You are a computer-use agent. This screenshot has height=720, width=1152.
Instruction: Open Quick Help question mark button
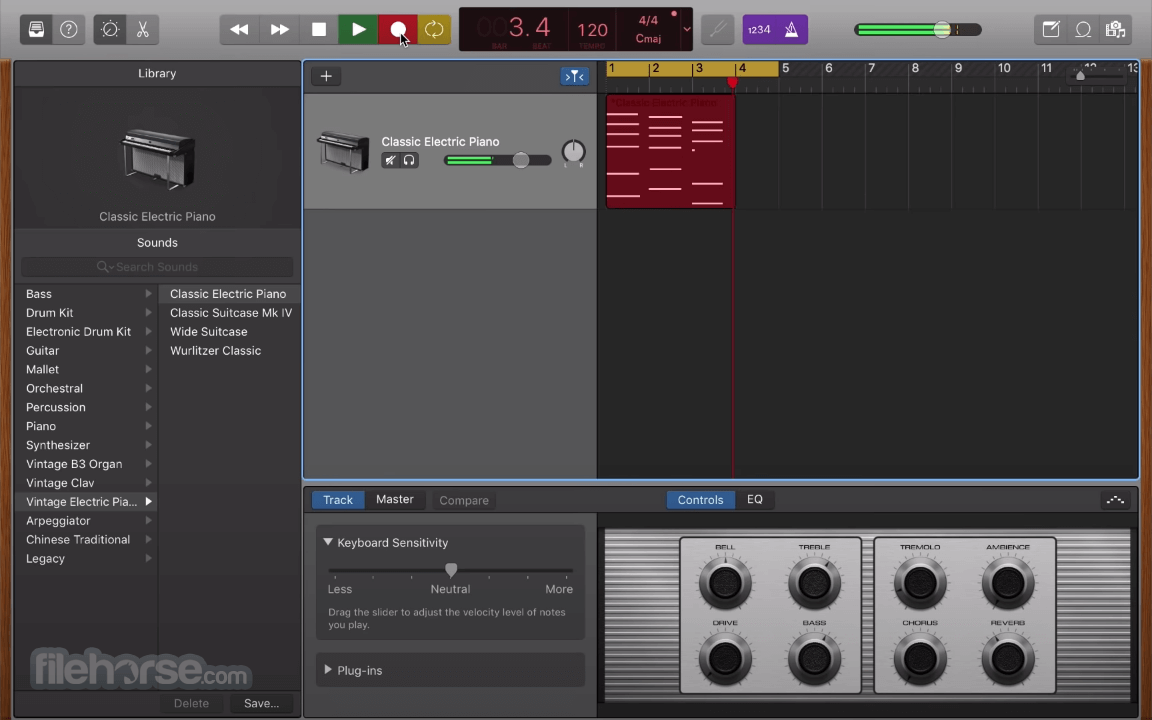click(68, 29)
